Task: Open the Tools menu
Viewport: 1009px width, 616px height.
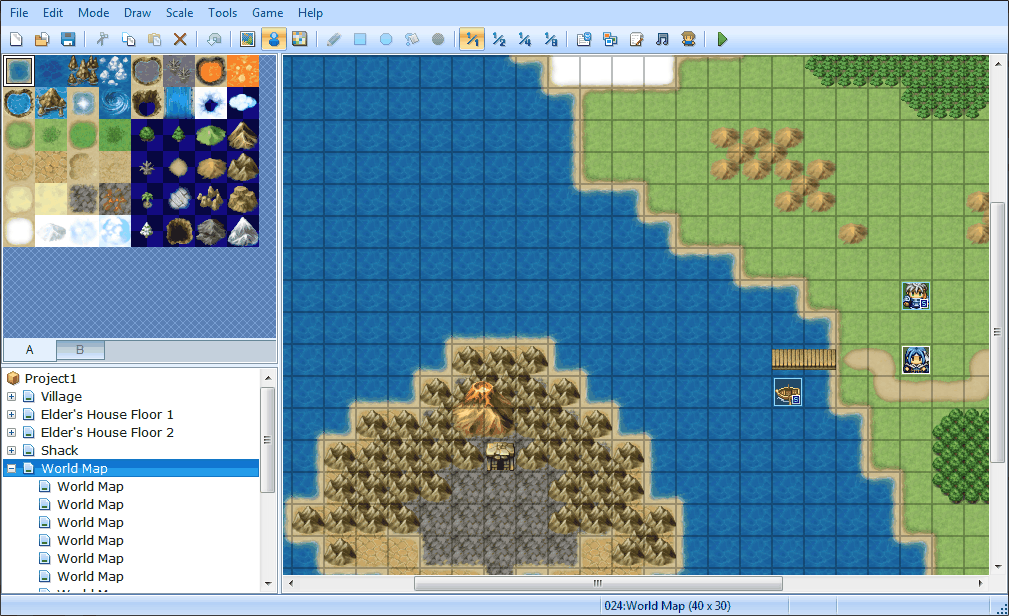Action: [223, 13]
